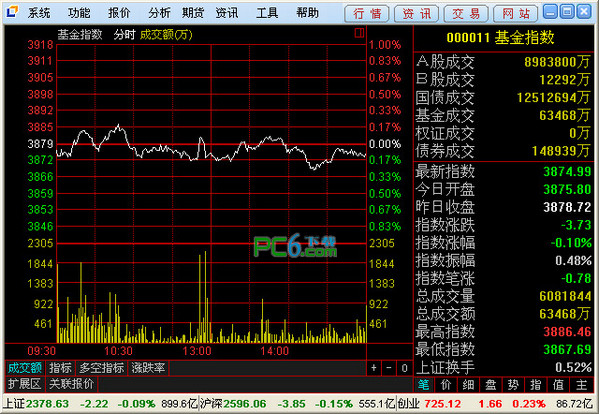This screenshot has height=414, width=599.
Task: Click the 关联报价 button
Action: [x=71, y=384]
